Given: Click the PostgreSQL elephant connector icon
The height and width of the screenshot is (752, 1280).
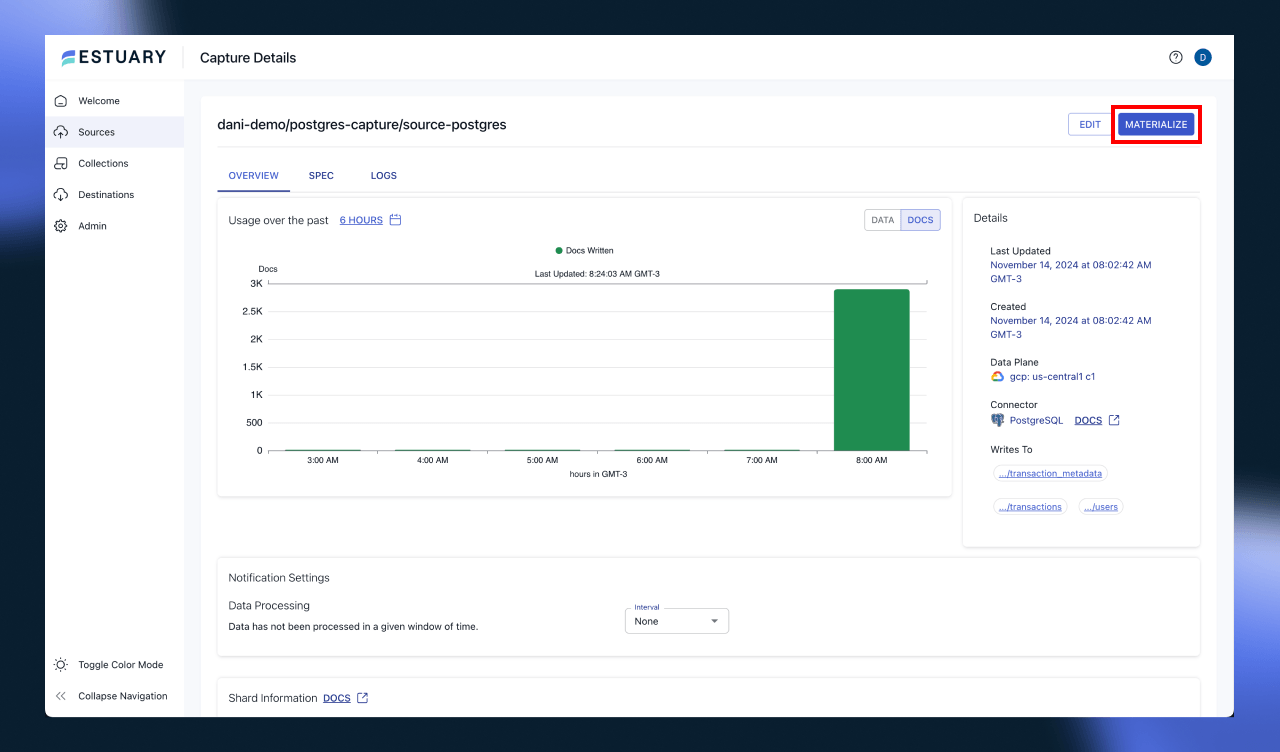Looking at the screenshot, I should point(997,420).
